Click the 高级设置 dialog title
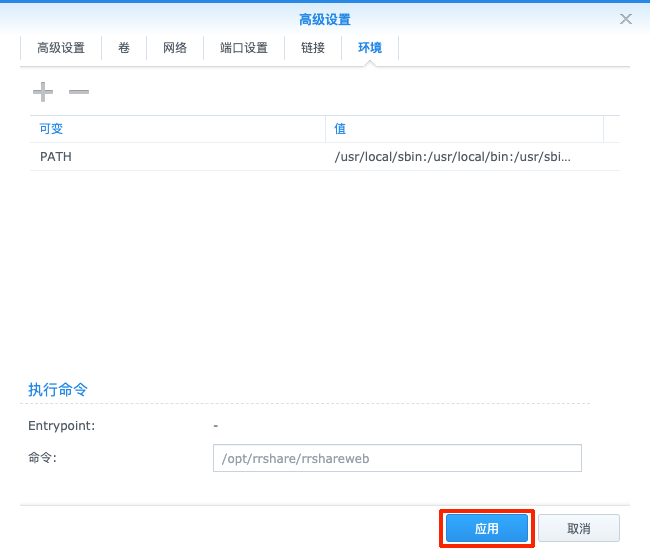The image size is (650, 550). tap(325, 19)
